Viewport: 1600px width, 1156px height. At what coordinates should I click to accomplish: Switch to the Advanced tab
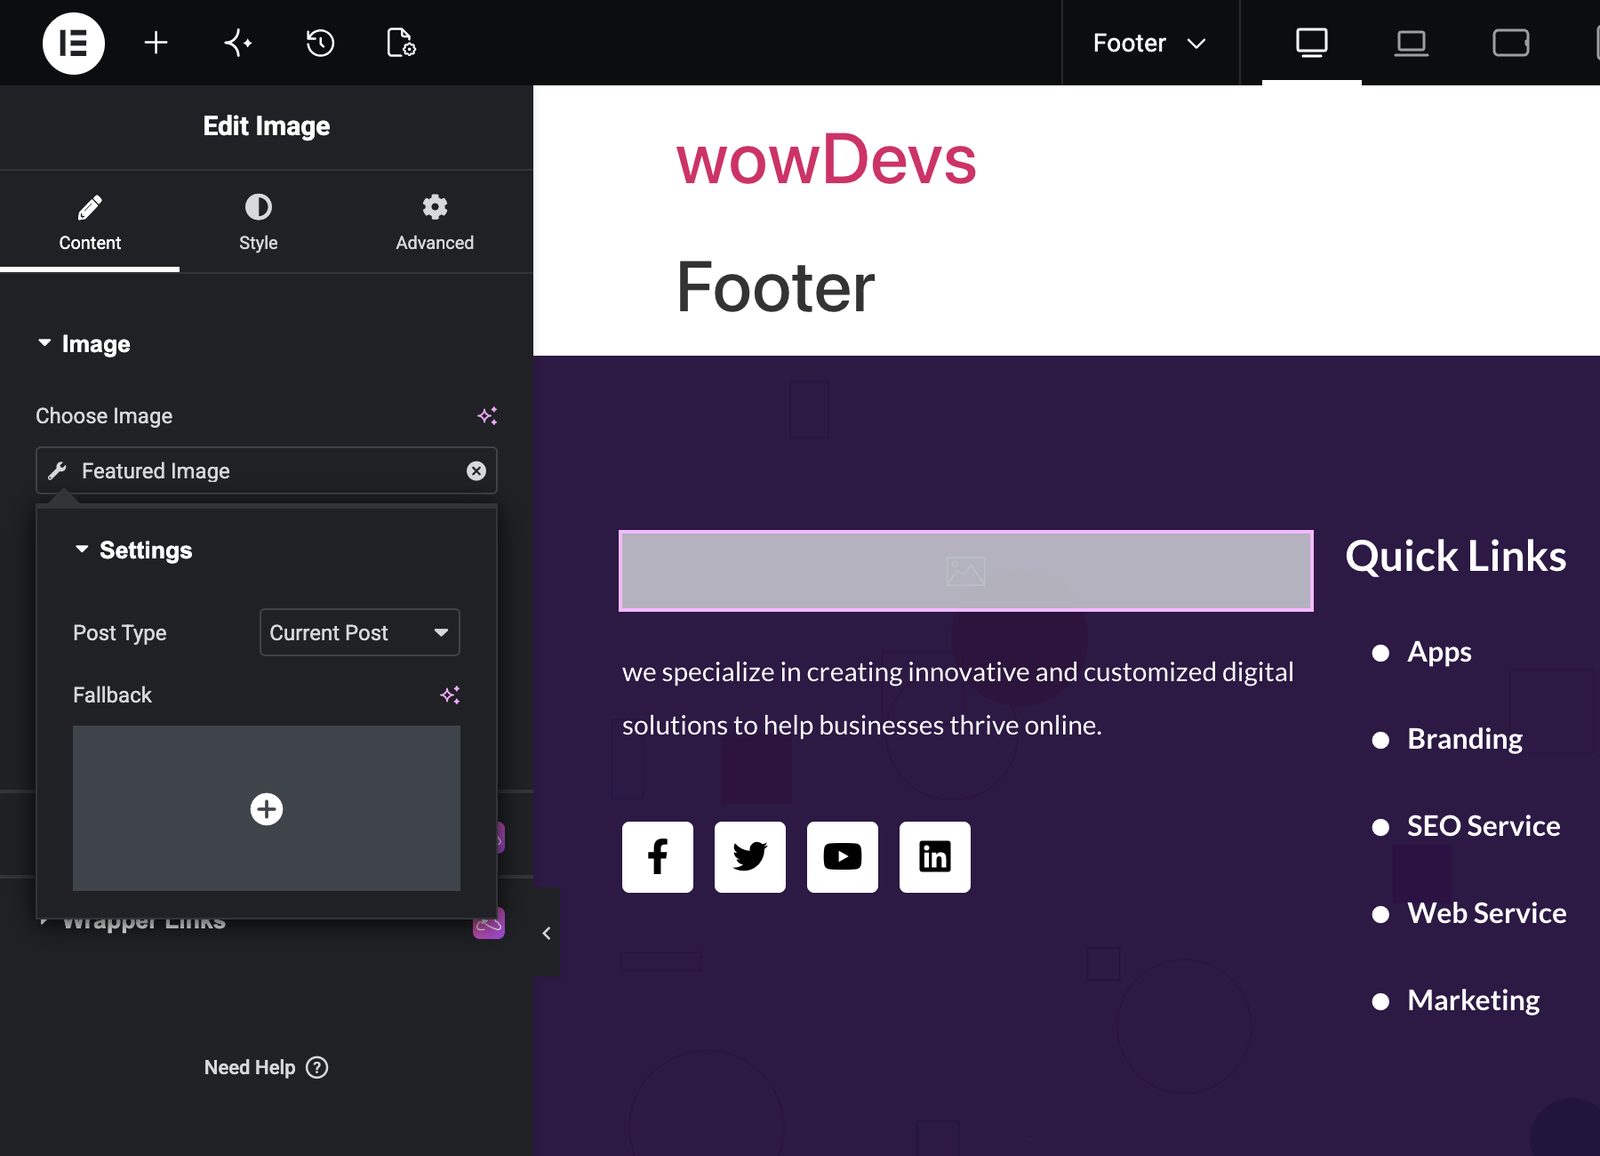point(435,221)
